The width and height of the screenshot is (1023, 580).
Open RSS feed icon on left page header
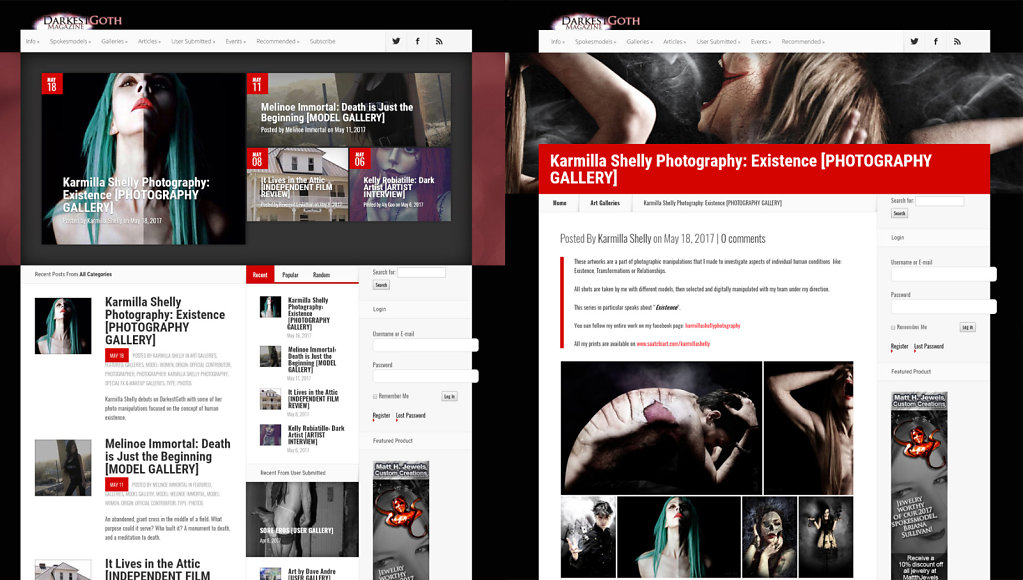439,41
